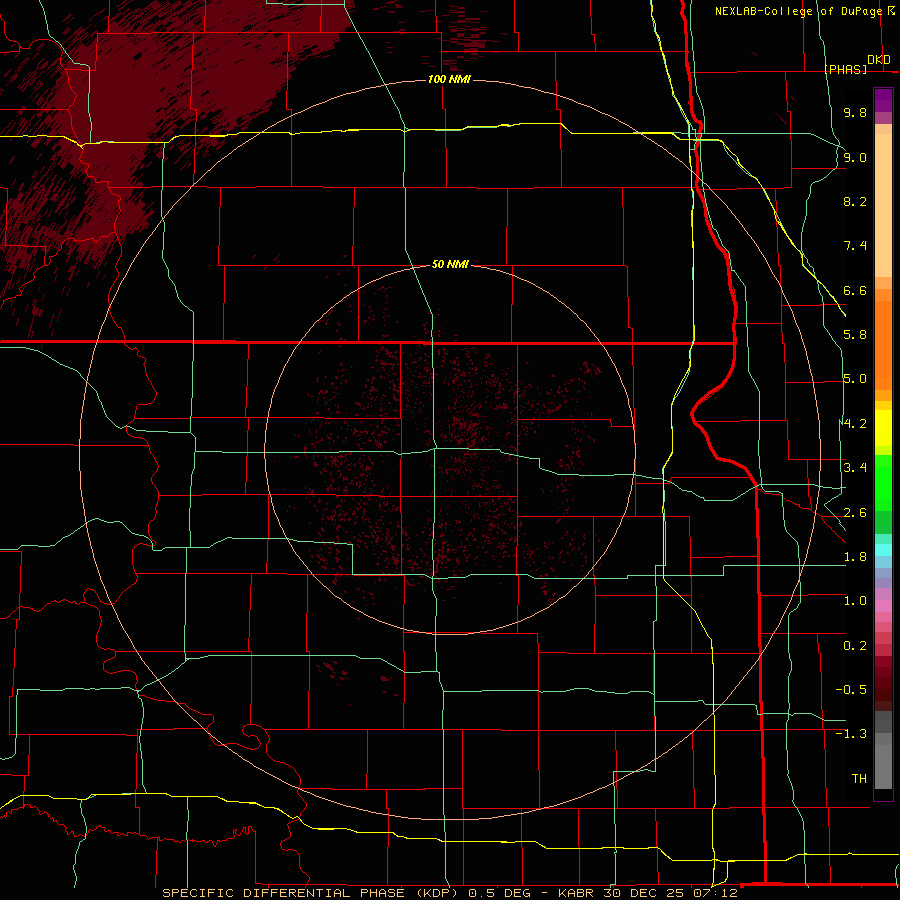900x900 pixels.
Task: Select the 8.2 scale label
Action: 855,201
